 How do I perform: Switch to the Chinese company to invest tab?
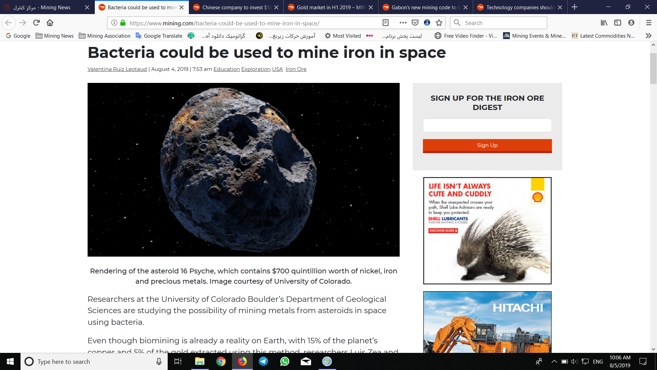click(236, 7)
